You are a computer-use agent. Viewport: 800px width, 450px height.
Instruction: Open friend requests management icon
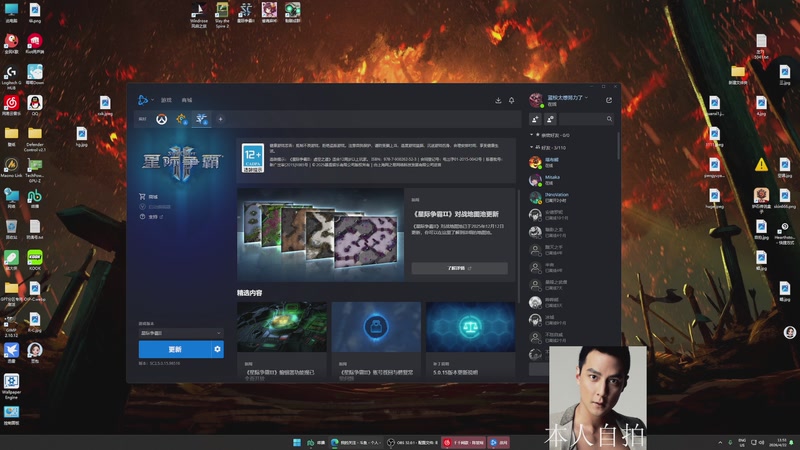pyautogui.click(x=551, y=119)
